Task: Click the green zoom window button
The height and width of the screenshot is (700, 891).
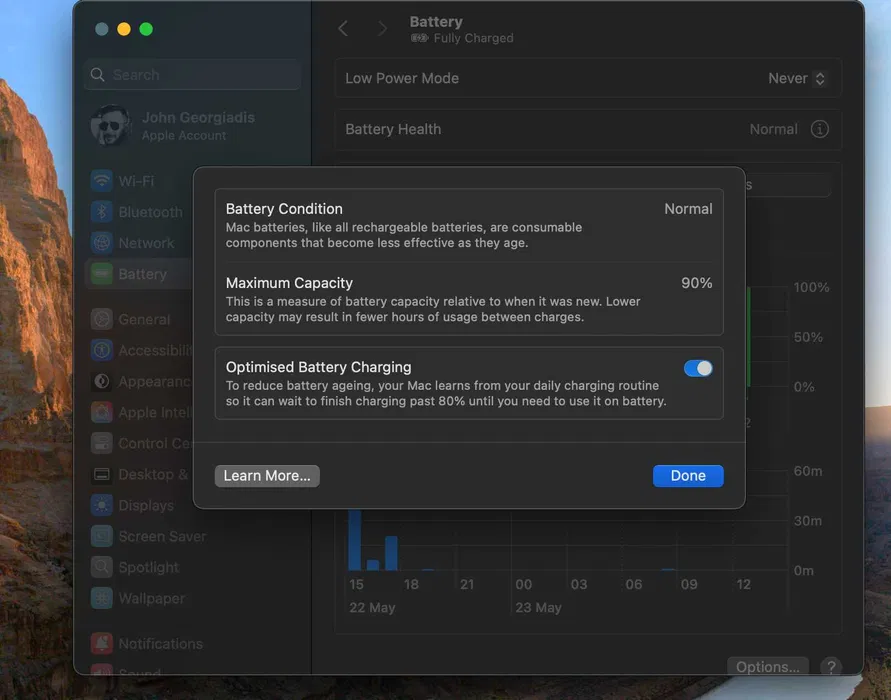Action: coord(146,29)
